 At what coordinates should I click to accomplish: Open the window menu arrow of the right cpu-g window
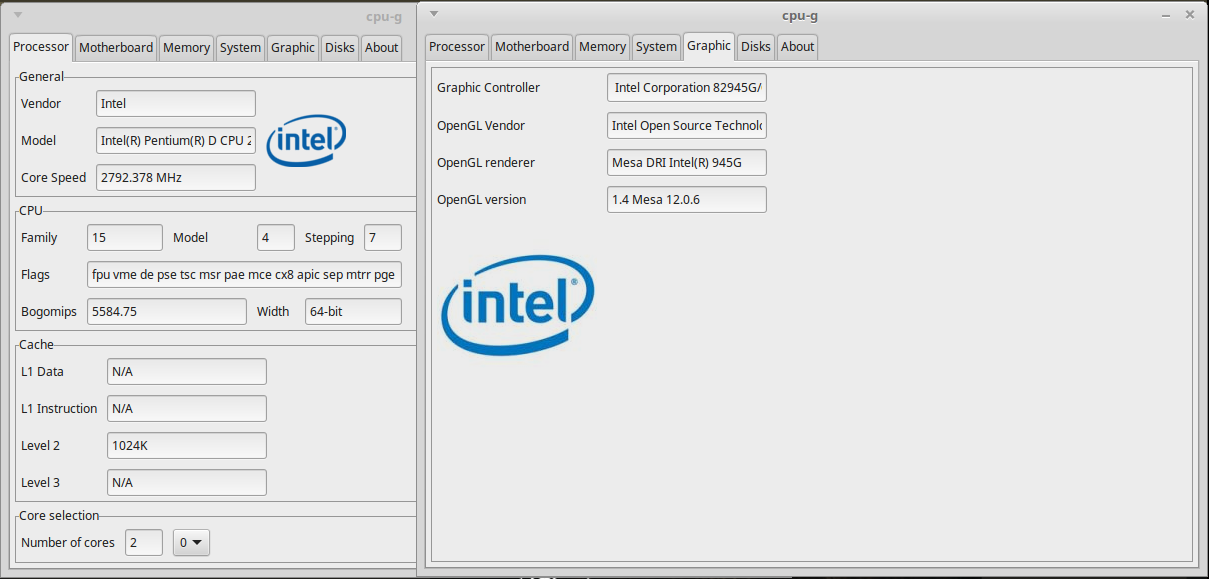[x=433, y=14]
